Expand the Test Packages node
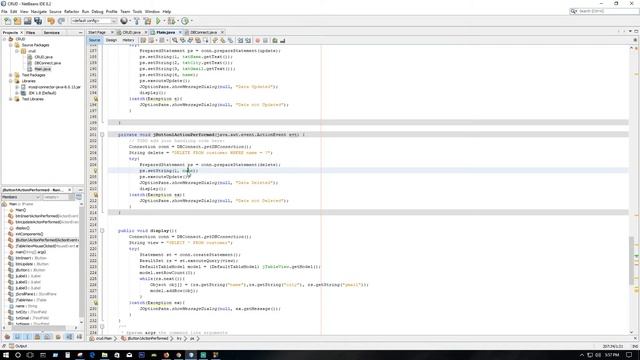This screenshot has width=640, height=360. tap(11, 75)
